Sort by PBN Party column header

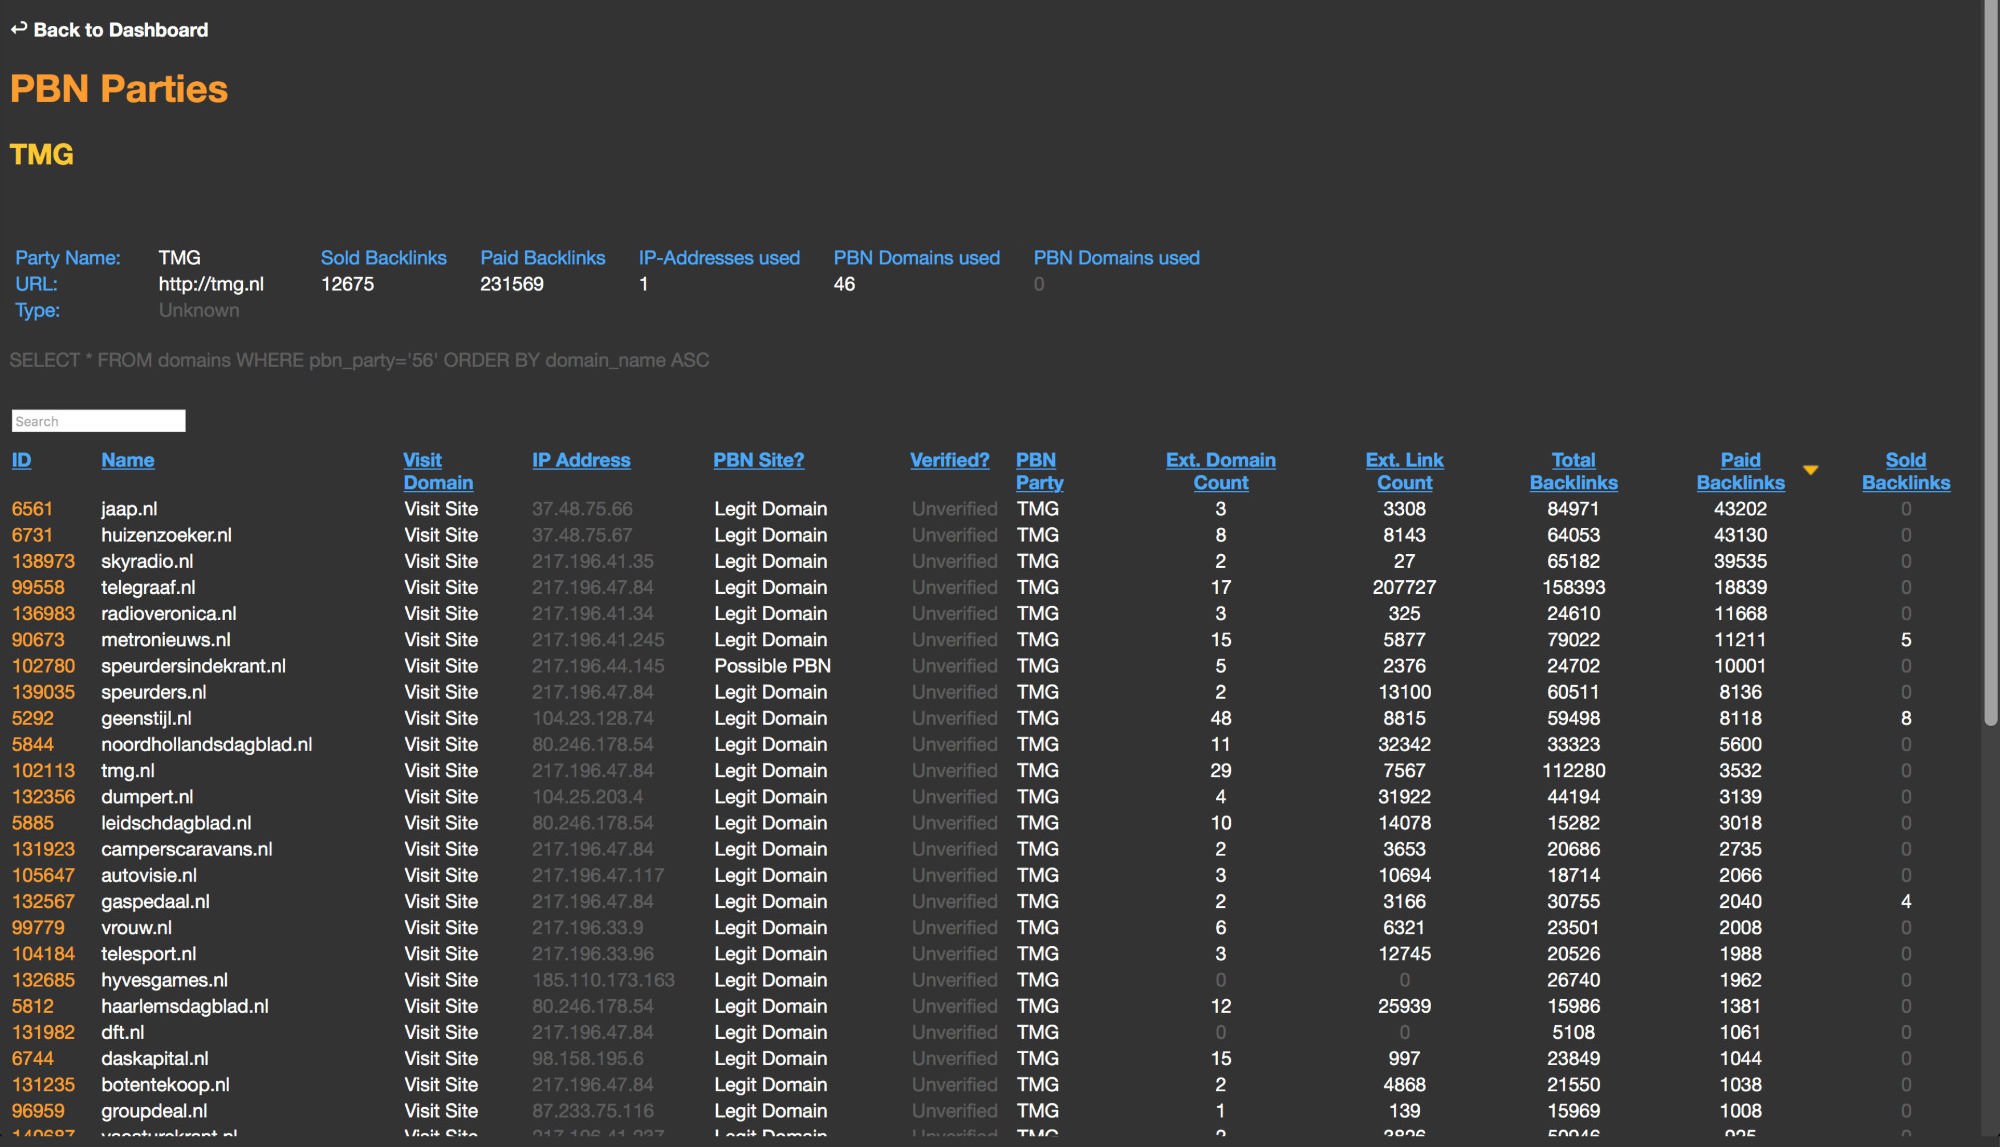click(x=1040, y=471)
